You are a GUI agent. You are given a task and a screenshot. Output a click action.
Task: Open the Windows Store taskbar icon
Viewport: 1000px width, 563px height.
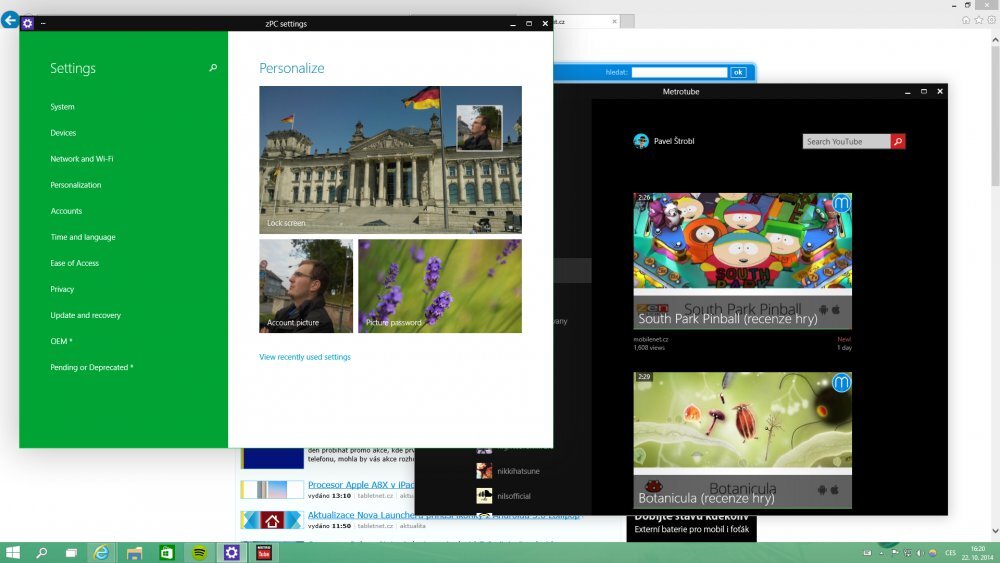tap(166, 553)
